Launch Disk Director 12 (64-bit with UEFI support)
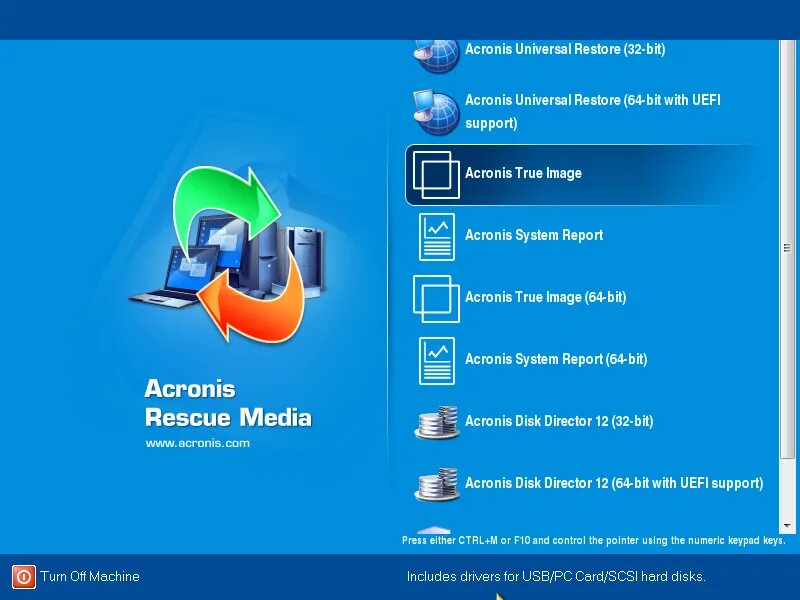Screen dimensions: 800x600 614,483
